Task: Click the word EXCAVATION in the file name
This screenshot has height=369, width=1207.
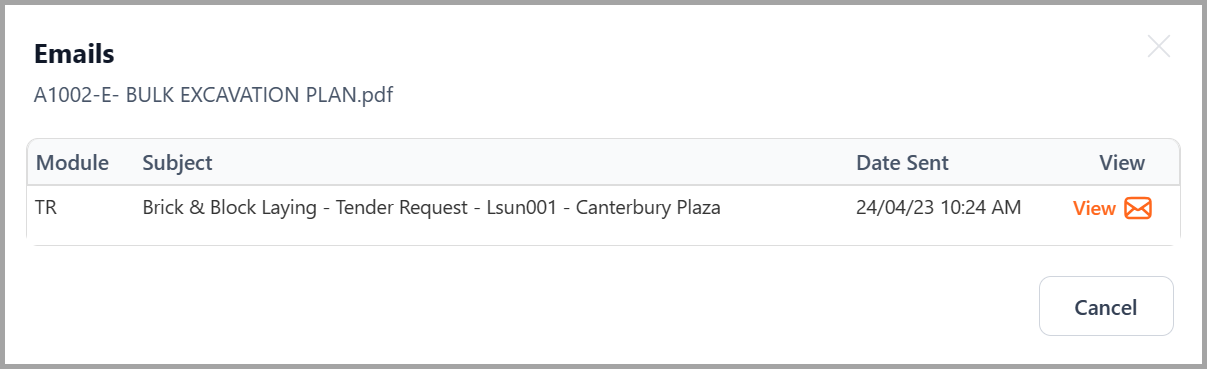Action: pos(234,96)
